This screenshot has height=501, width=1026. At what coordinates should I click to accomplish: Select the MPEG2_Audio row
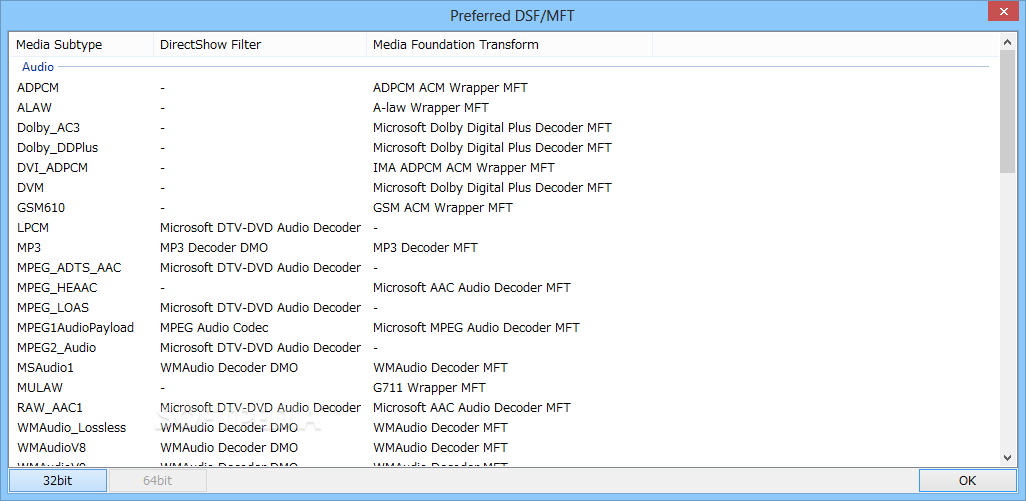click(x=504, y=347)
